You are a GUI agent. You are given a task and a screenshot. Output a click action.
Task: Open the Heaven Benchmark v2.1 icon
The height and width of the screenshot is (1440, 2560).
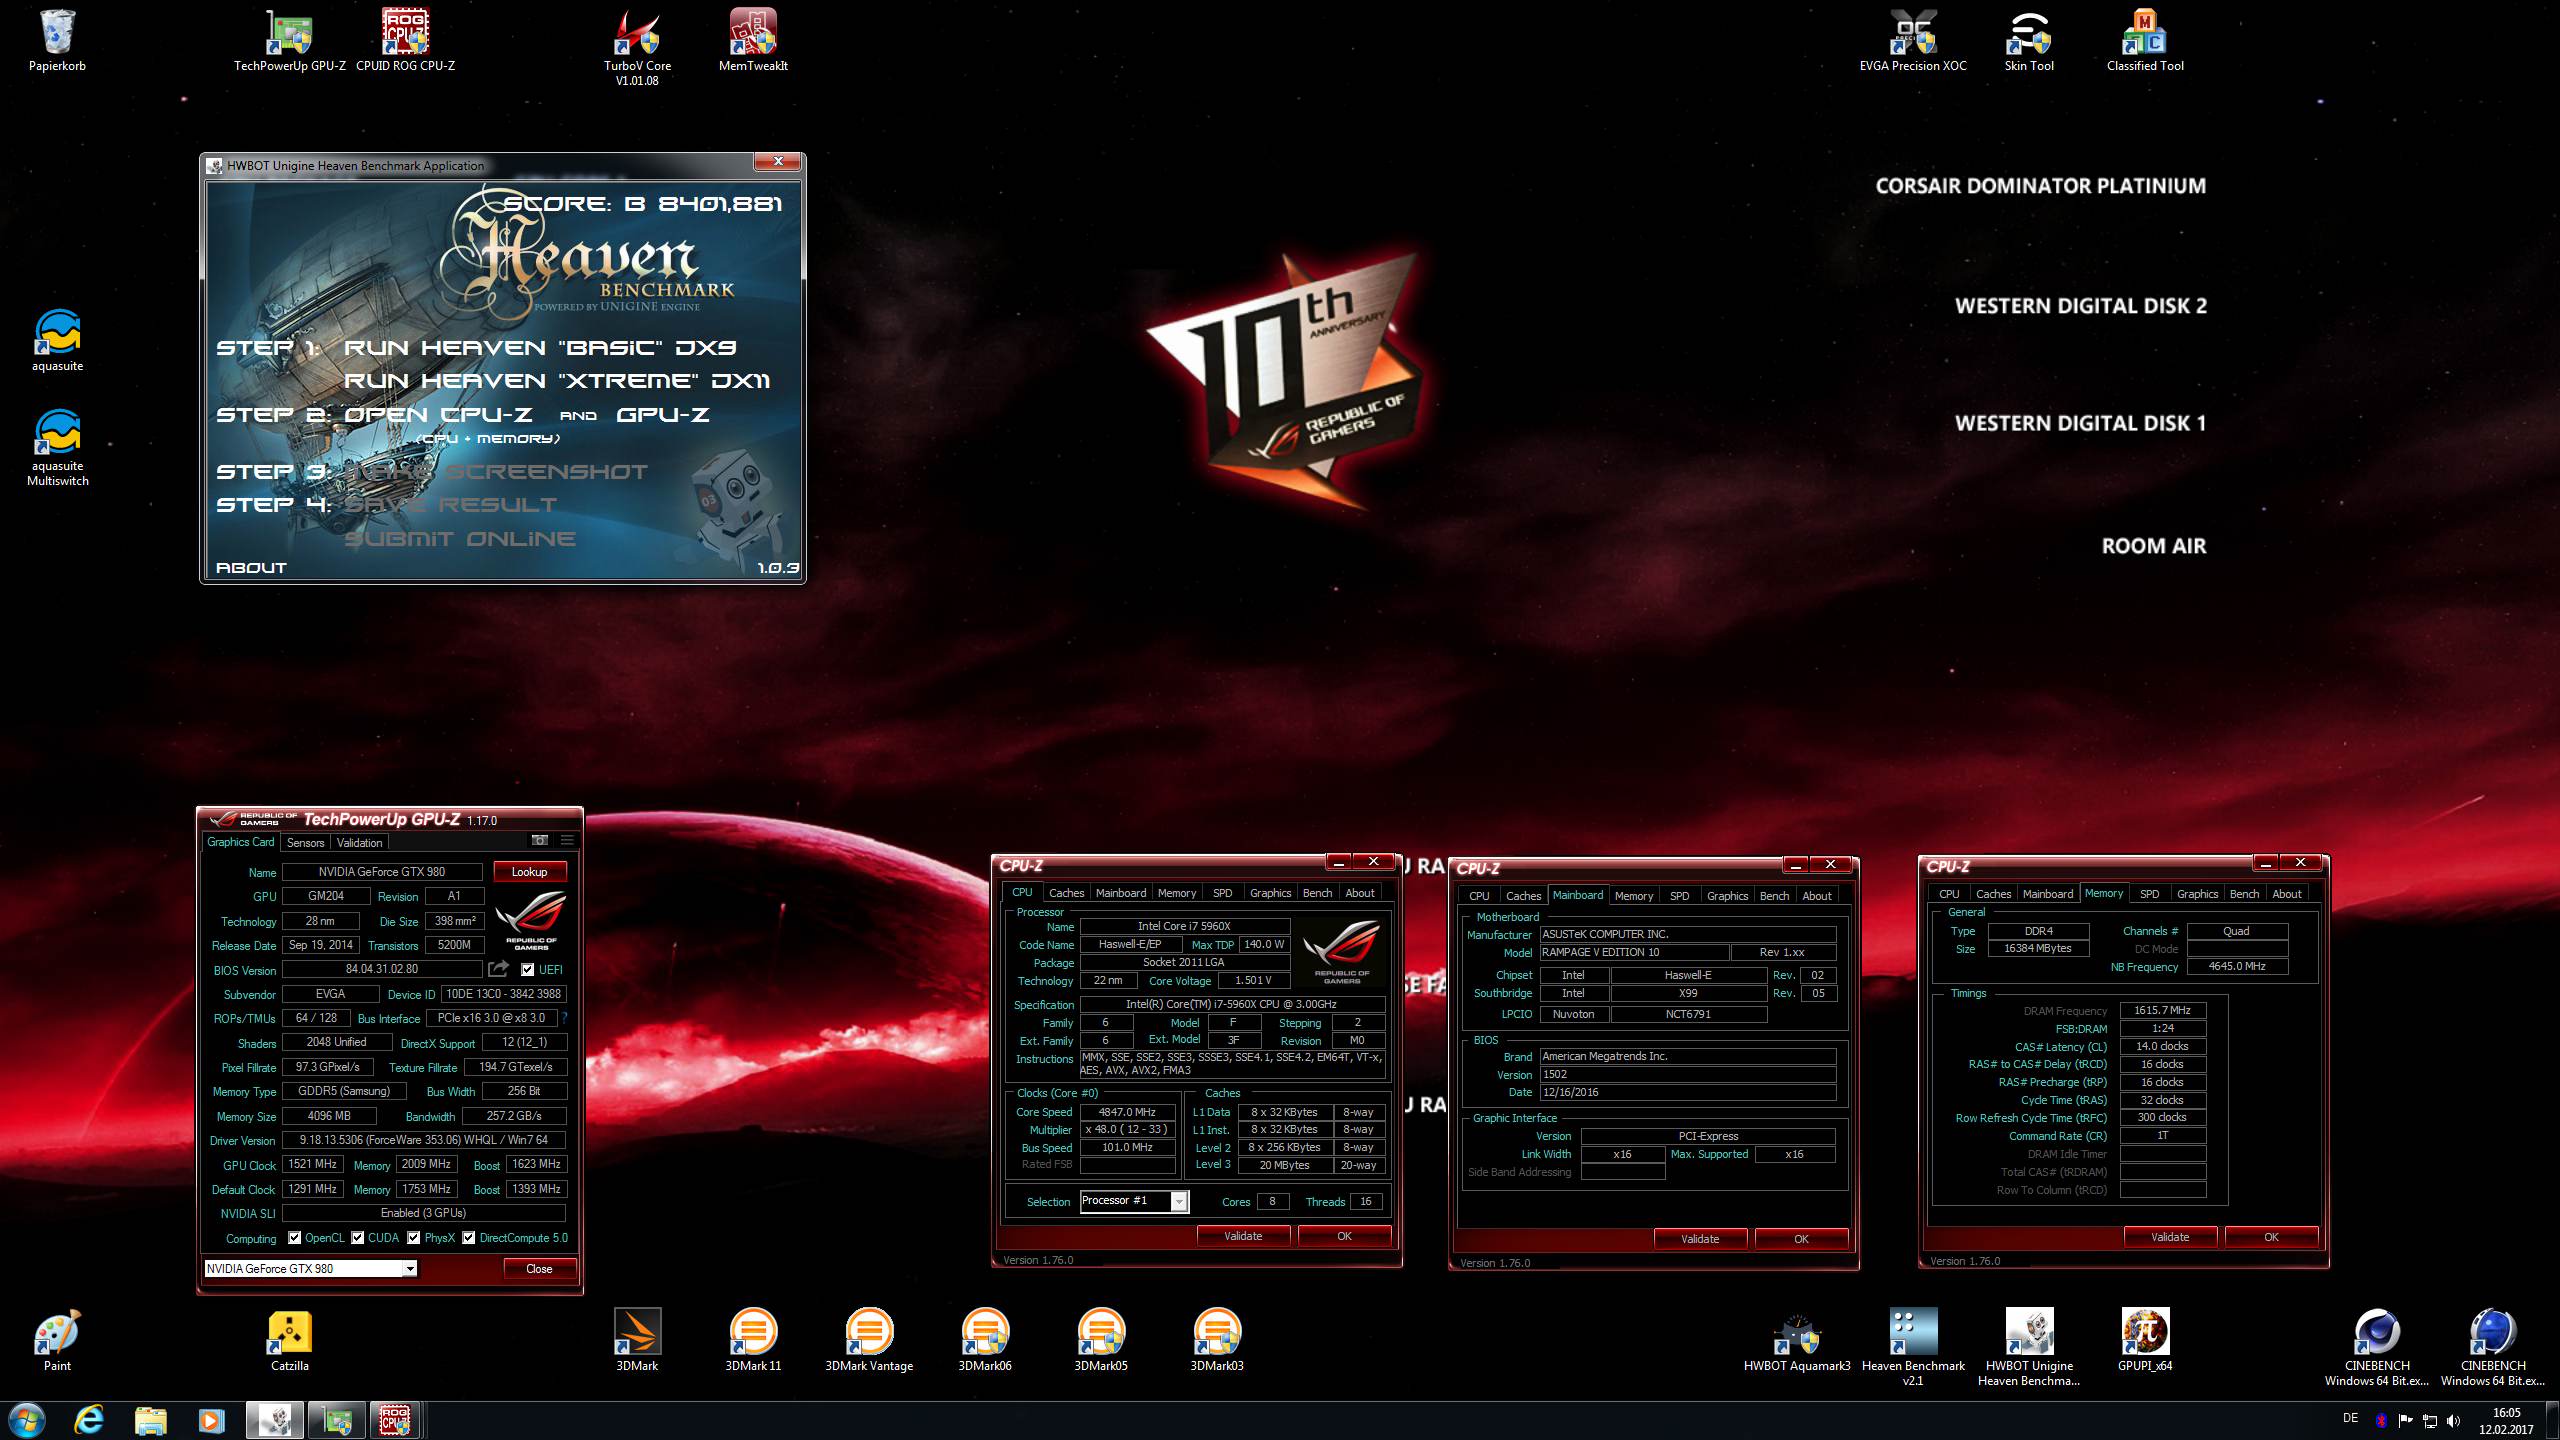click(x=1913, y=1347)
